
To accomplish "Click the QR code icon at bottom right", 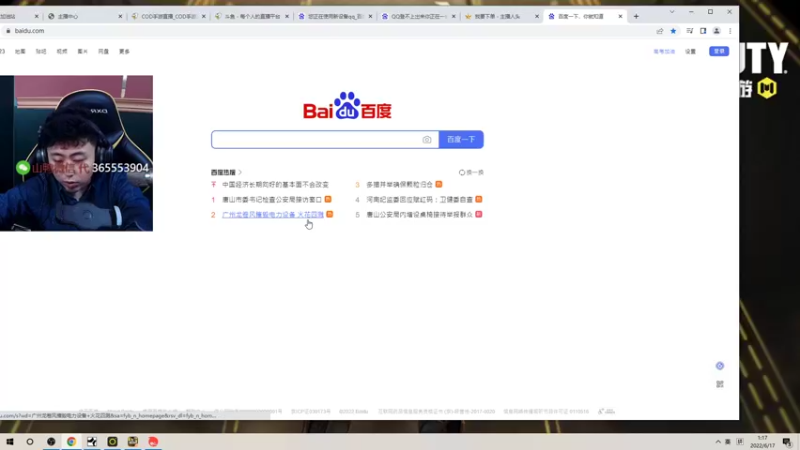I will (x=719, y=384).
